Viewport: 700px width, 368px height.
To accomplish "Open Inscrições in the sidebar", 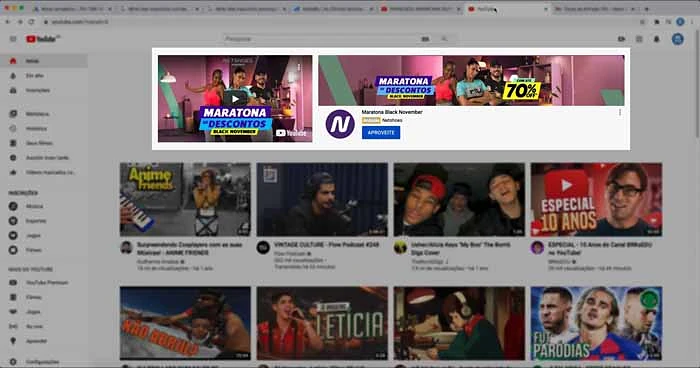I will tap(44, 90).
